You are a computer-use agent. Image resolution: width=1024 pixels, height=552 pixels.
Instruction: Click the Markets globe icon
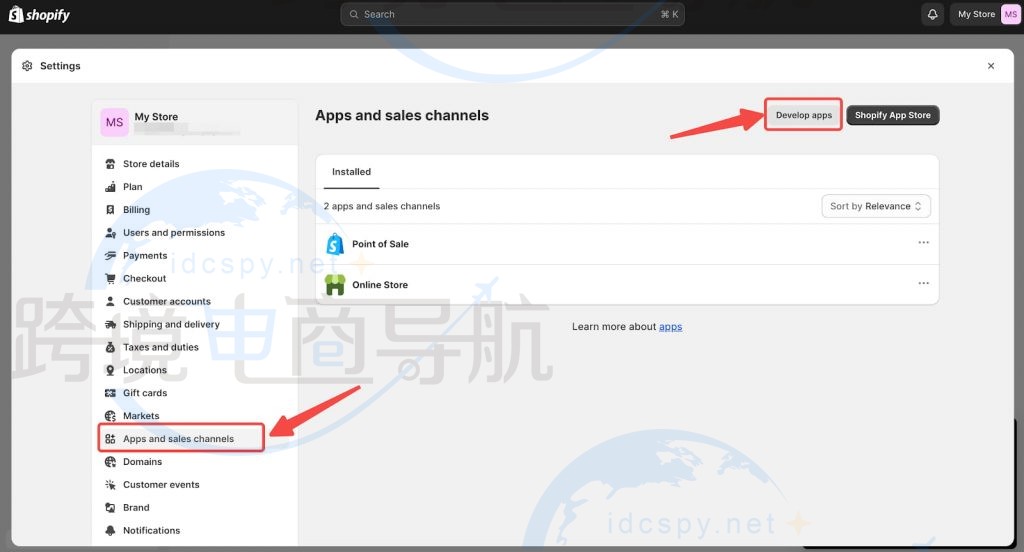[x=110, y=415]
